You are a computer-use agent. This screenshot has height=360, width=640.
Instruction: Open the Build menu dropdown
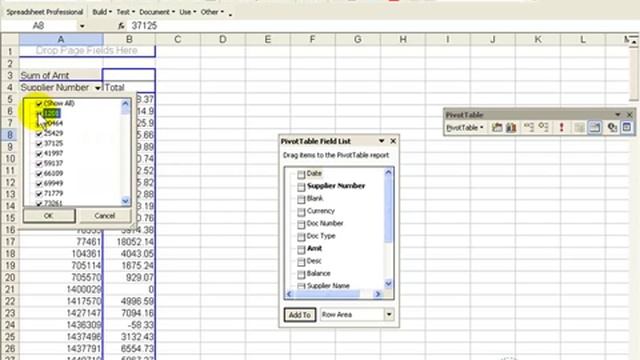click(102, 12)
